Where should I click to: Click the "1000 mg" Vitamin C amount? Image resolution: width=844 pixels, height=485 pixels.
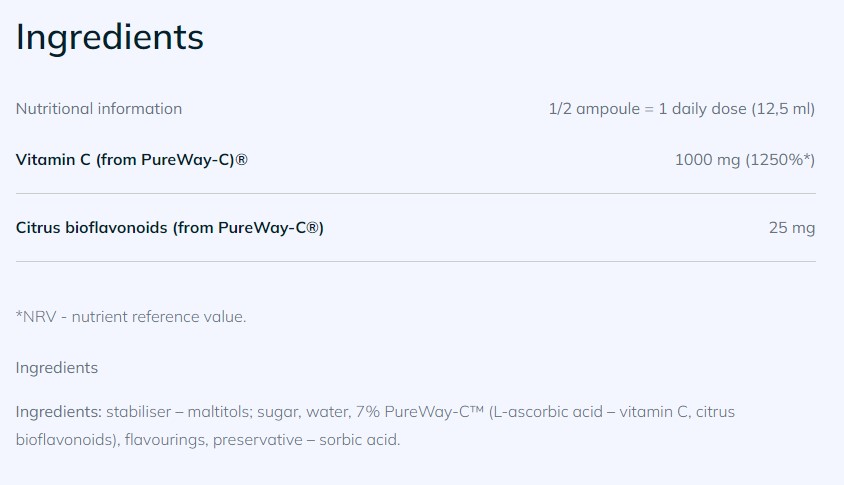[x=707, y=159]
